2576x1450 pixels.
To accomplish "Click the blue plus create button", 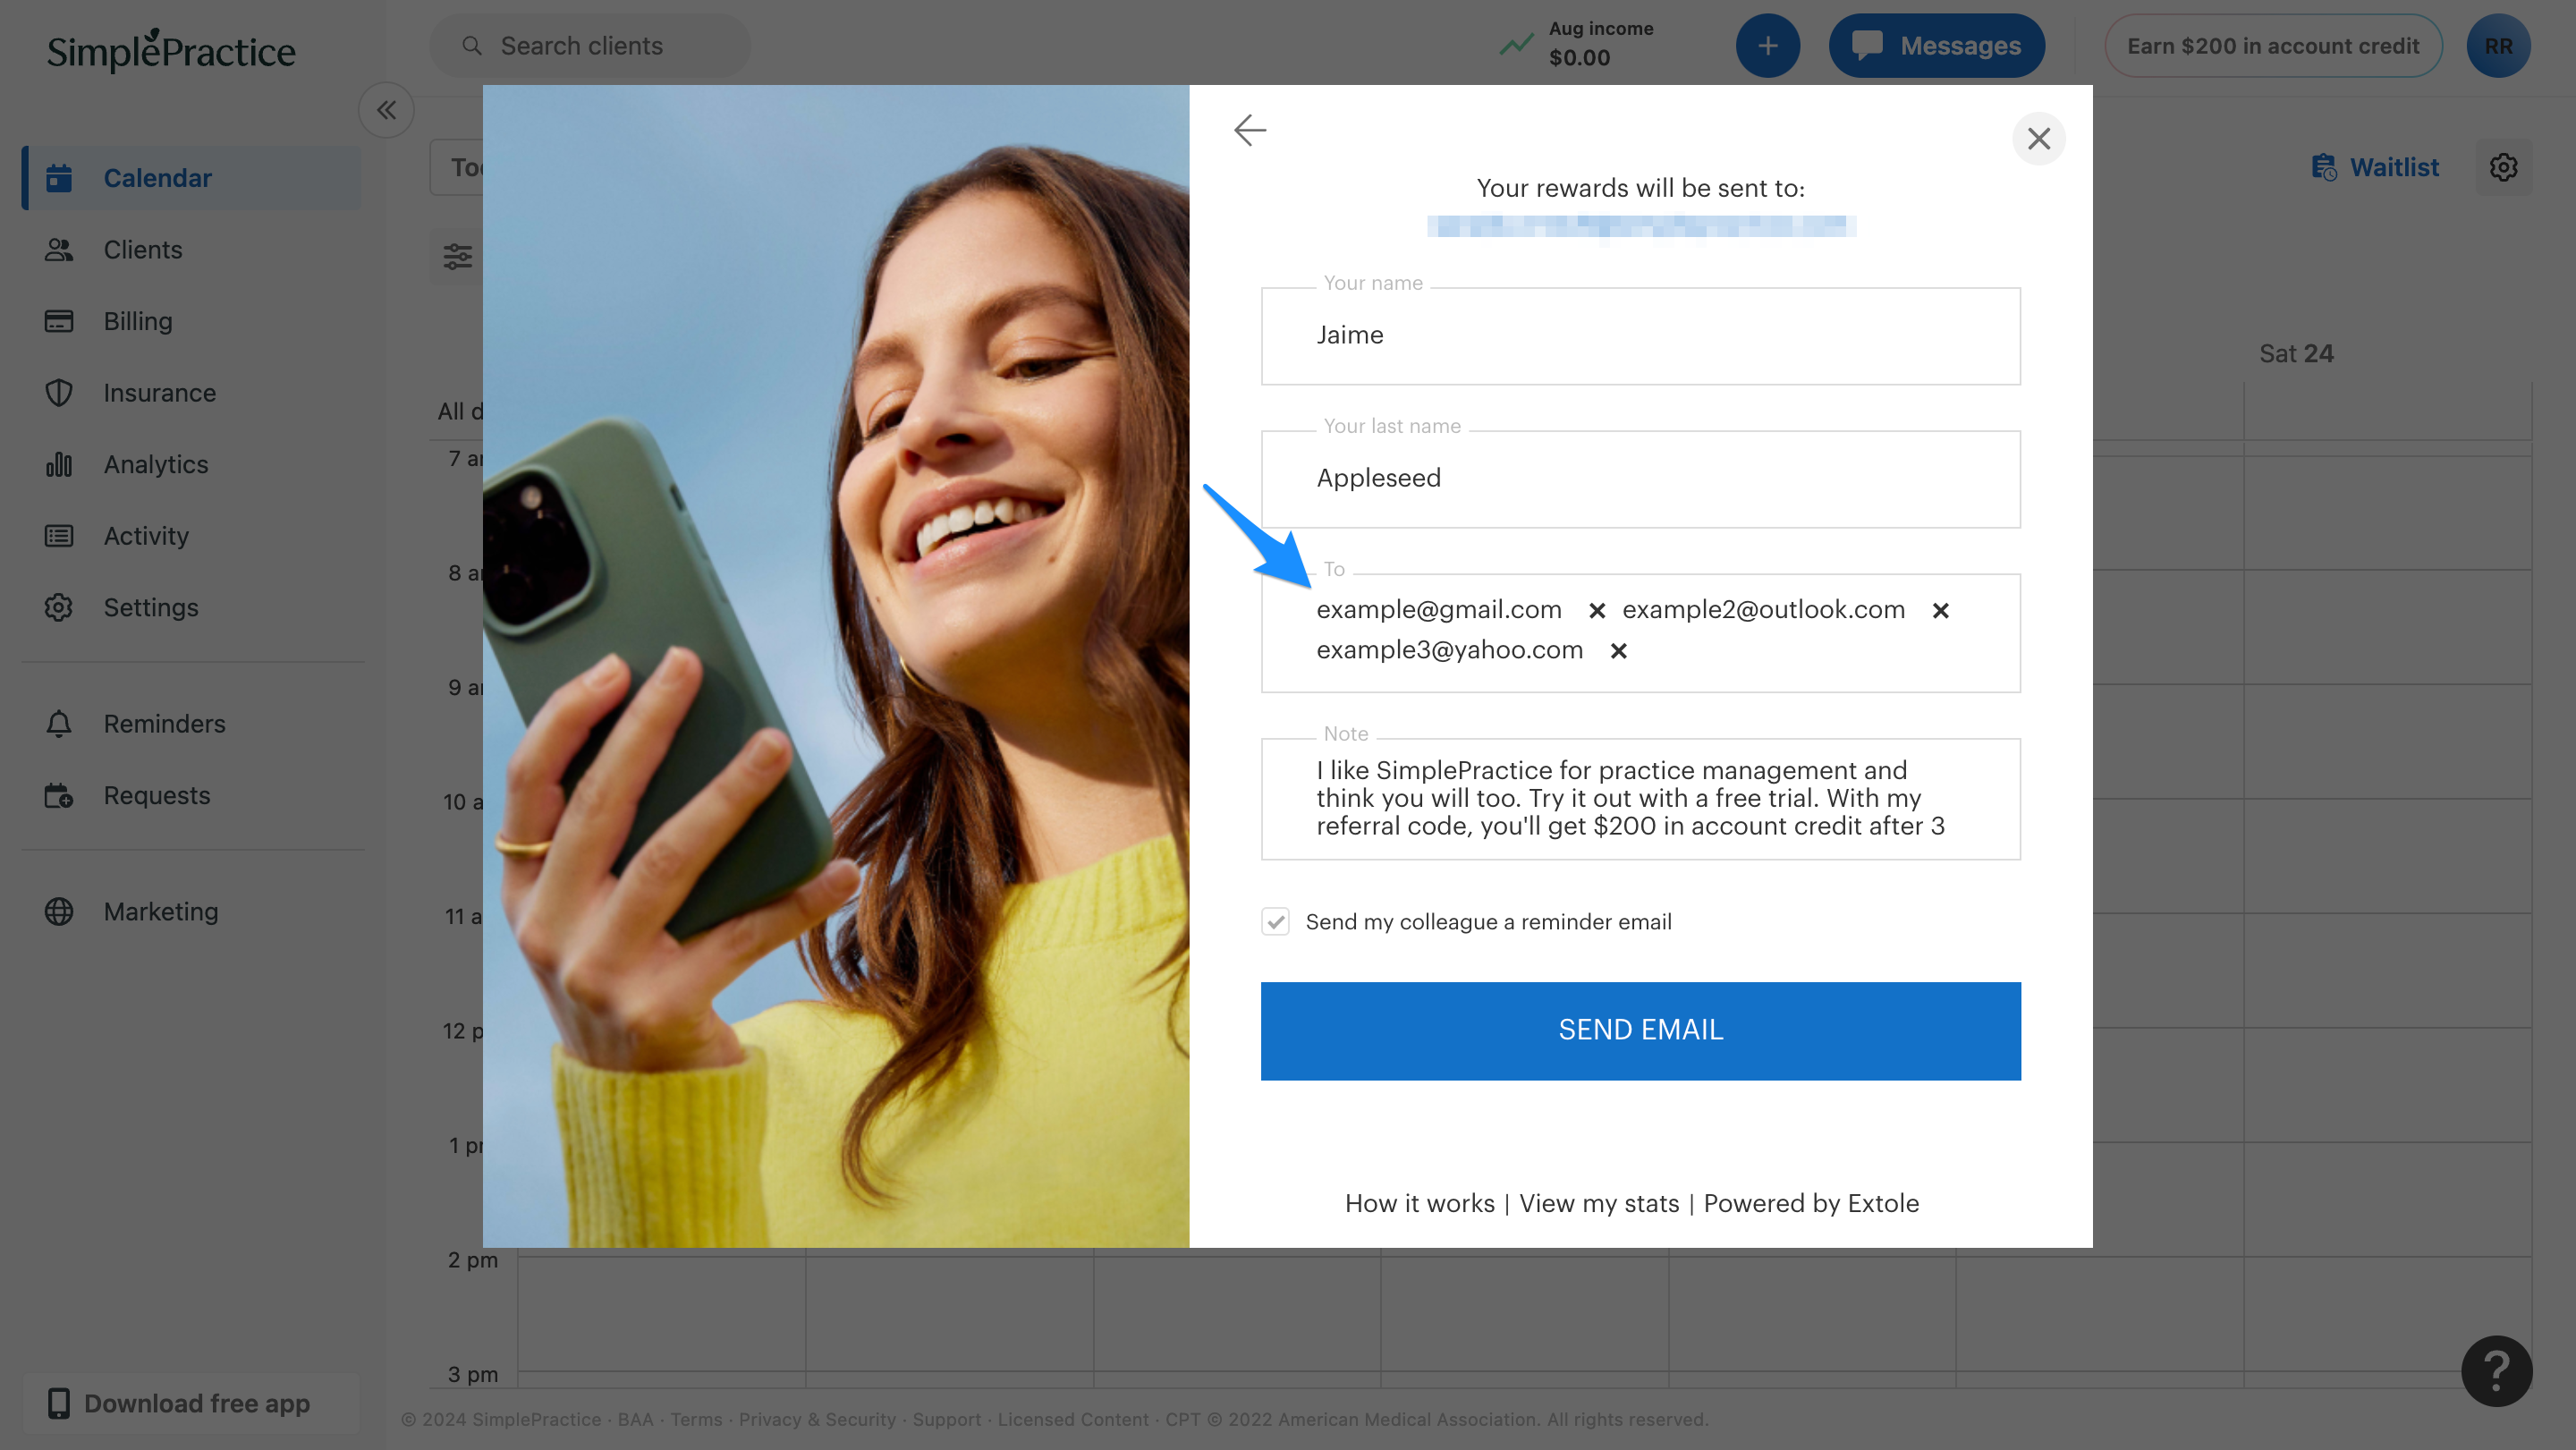I will point(1767,46).
